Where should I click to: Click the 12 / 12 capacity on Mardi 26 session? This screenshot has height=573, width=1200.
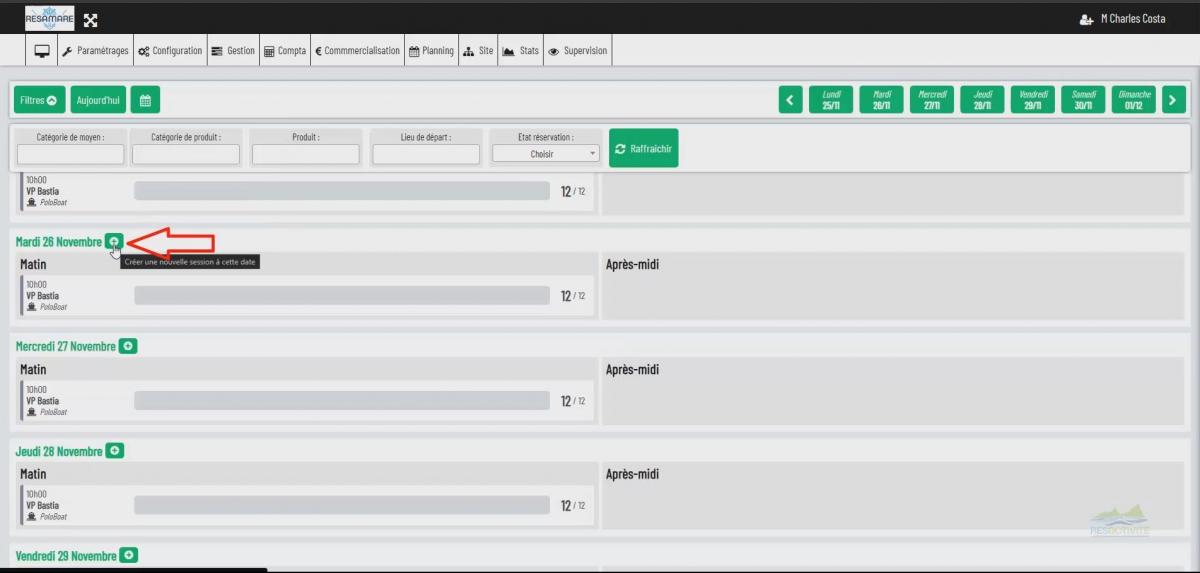(x=573, y=296)
